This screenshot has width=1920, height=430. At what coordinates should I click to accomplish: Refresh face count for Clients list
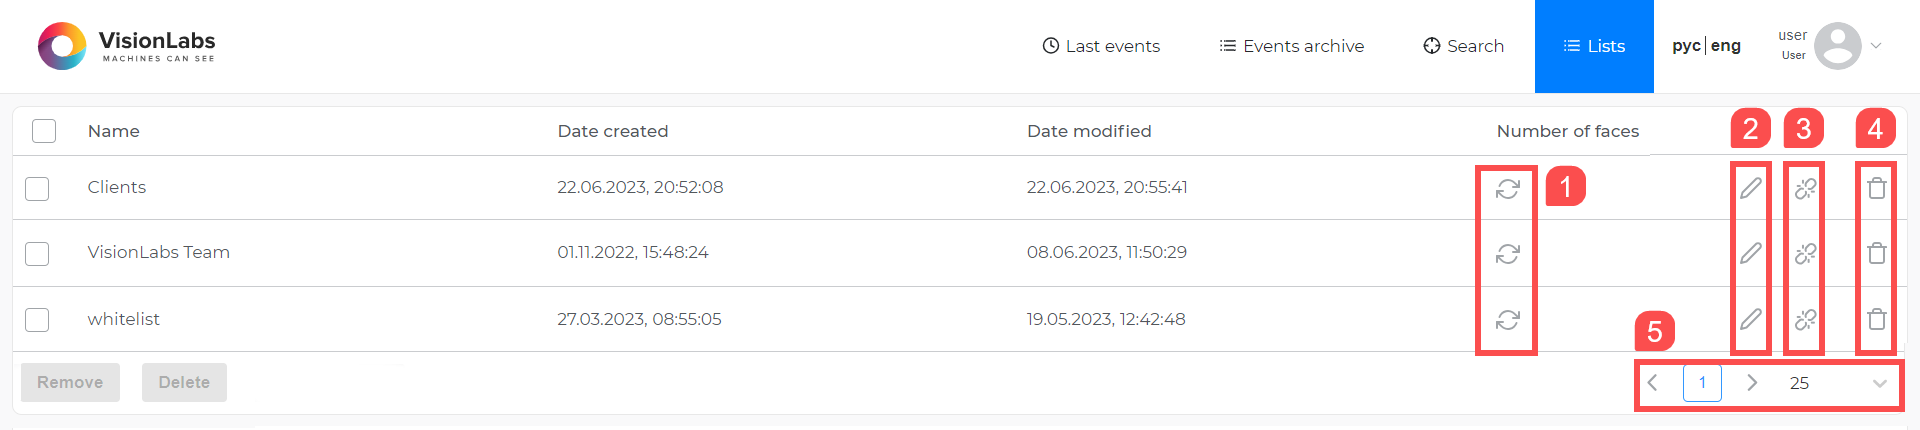pyautogui.click(x=1507, y=188)
